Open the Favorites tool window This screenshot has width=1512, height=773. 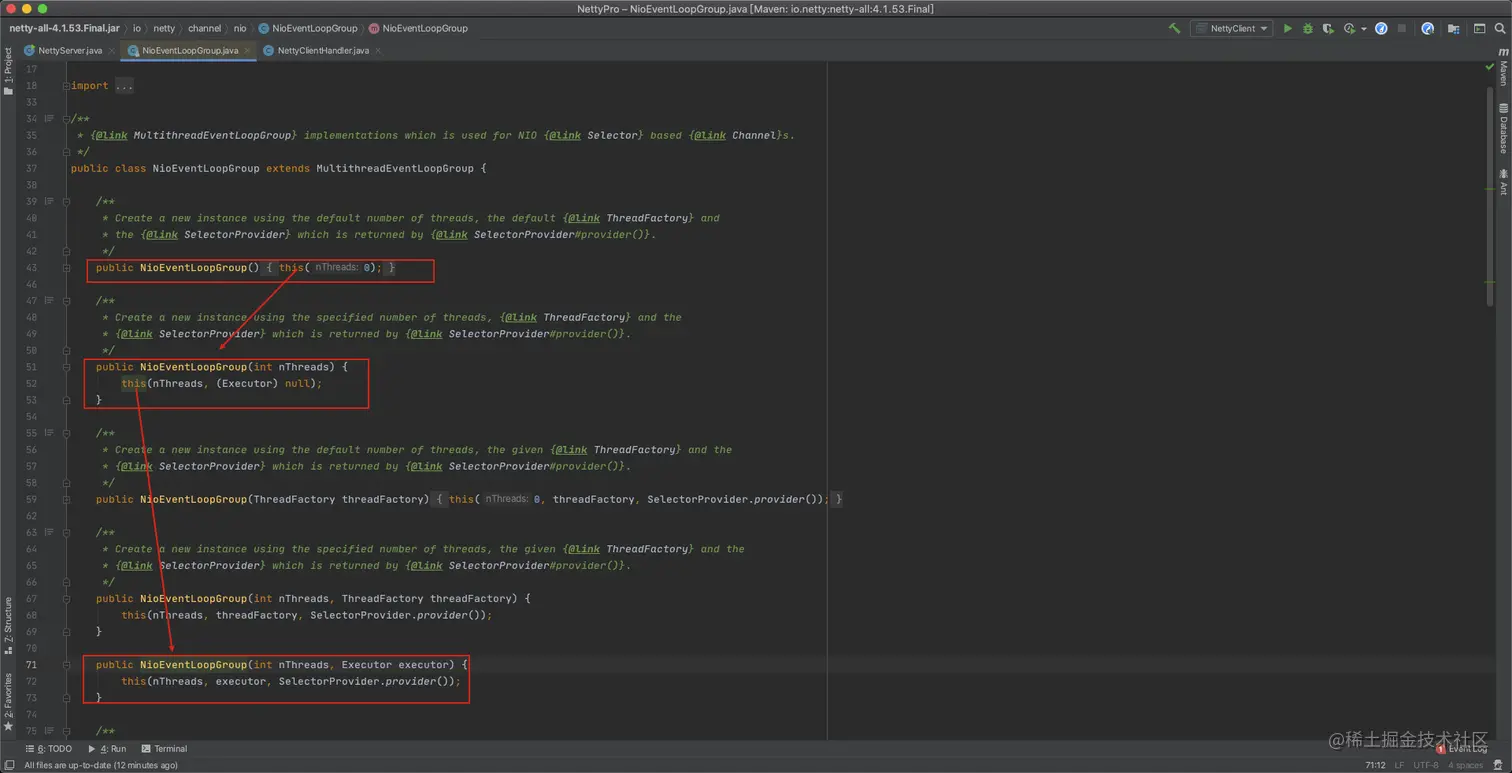(8, 703)
